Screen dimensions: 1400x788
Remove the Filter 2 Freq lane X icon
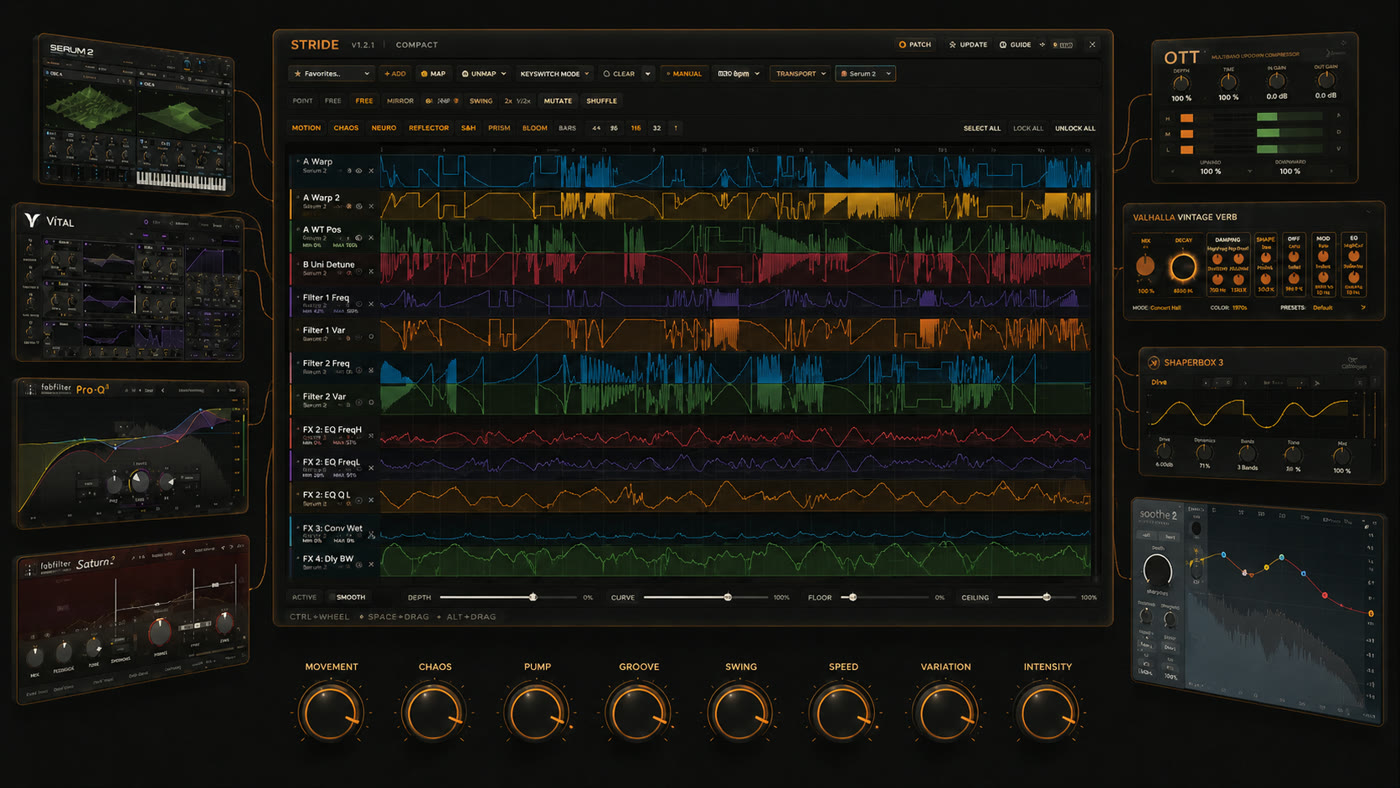371,372
